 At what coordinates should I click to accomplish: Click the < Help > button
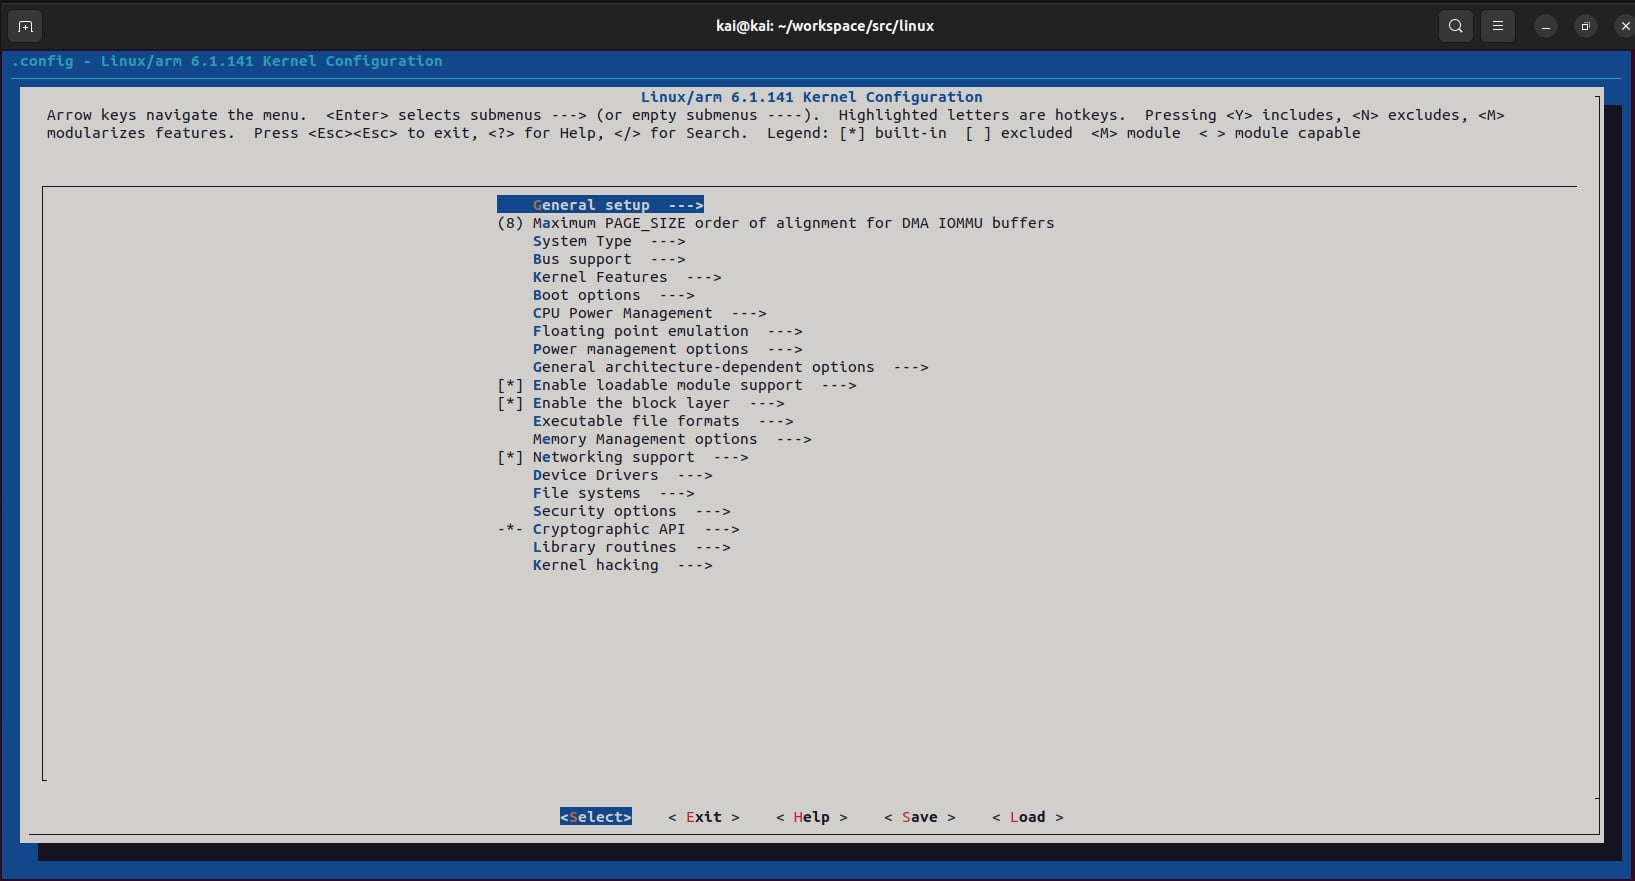click(812, 817)
